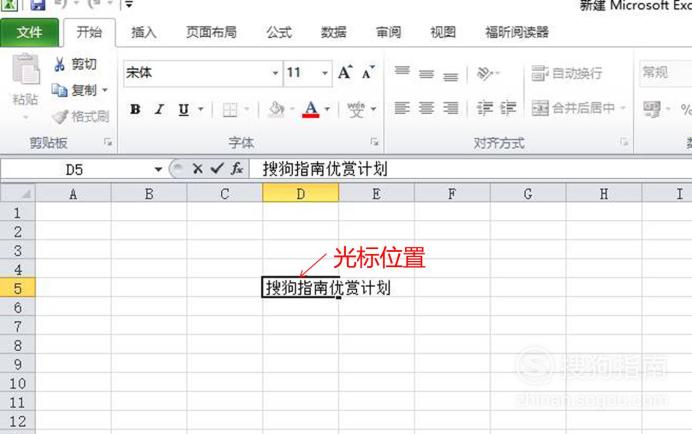Toggle Wrap Text (自动换行)
692x434 pixels.
pyautogui.click(x=567, y=73)
